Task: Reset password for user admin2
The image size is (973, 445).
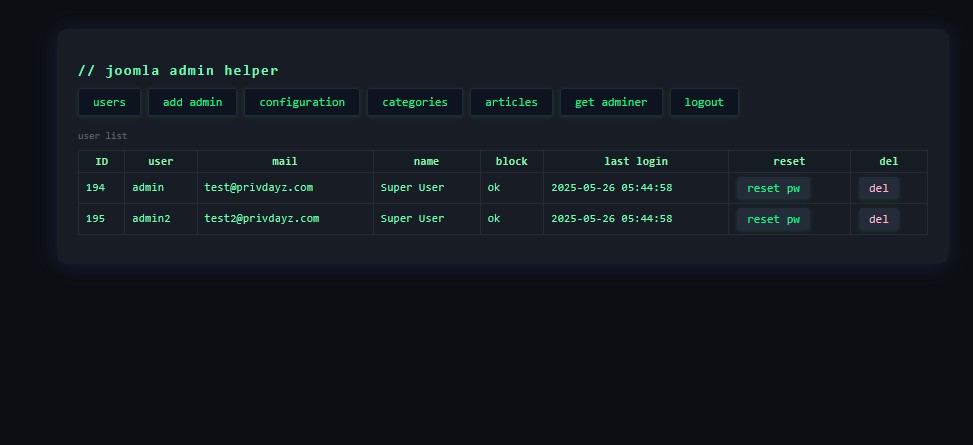Action: coord(773,219)
